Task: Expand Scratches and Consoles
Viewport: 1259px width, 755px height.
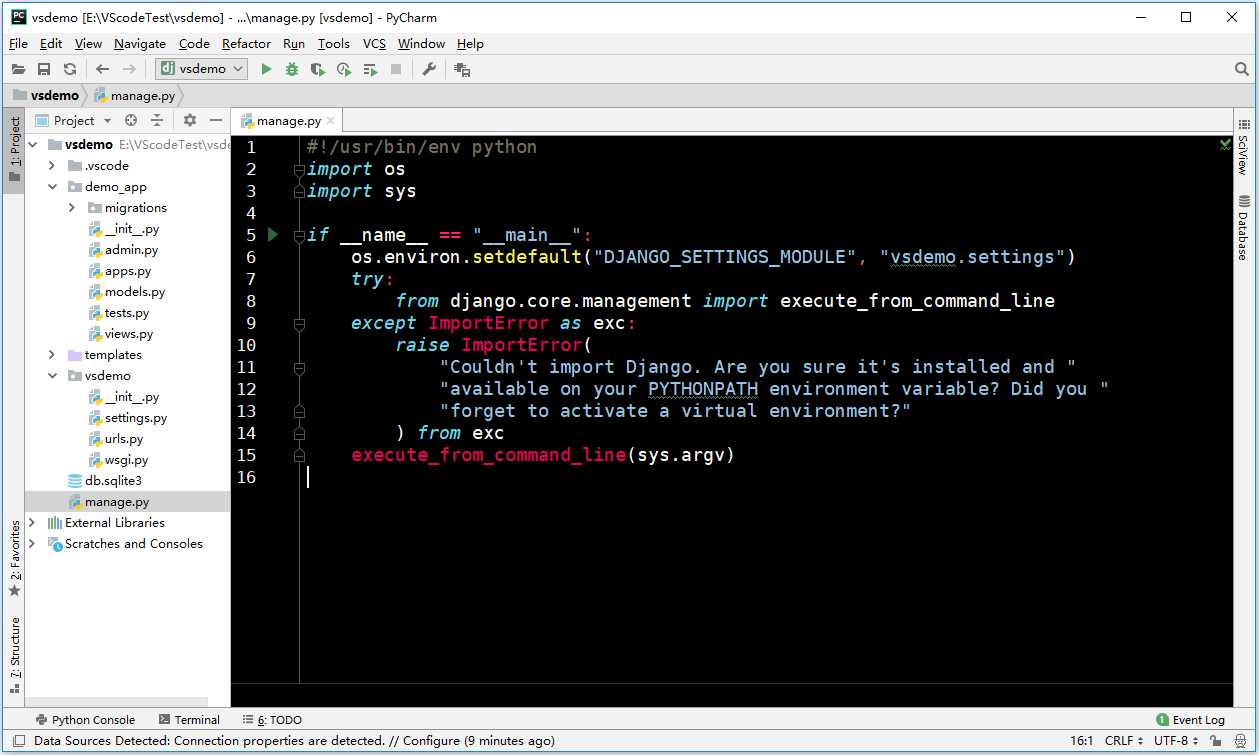Action: [32, 543]
